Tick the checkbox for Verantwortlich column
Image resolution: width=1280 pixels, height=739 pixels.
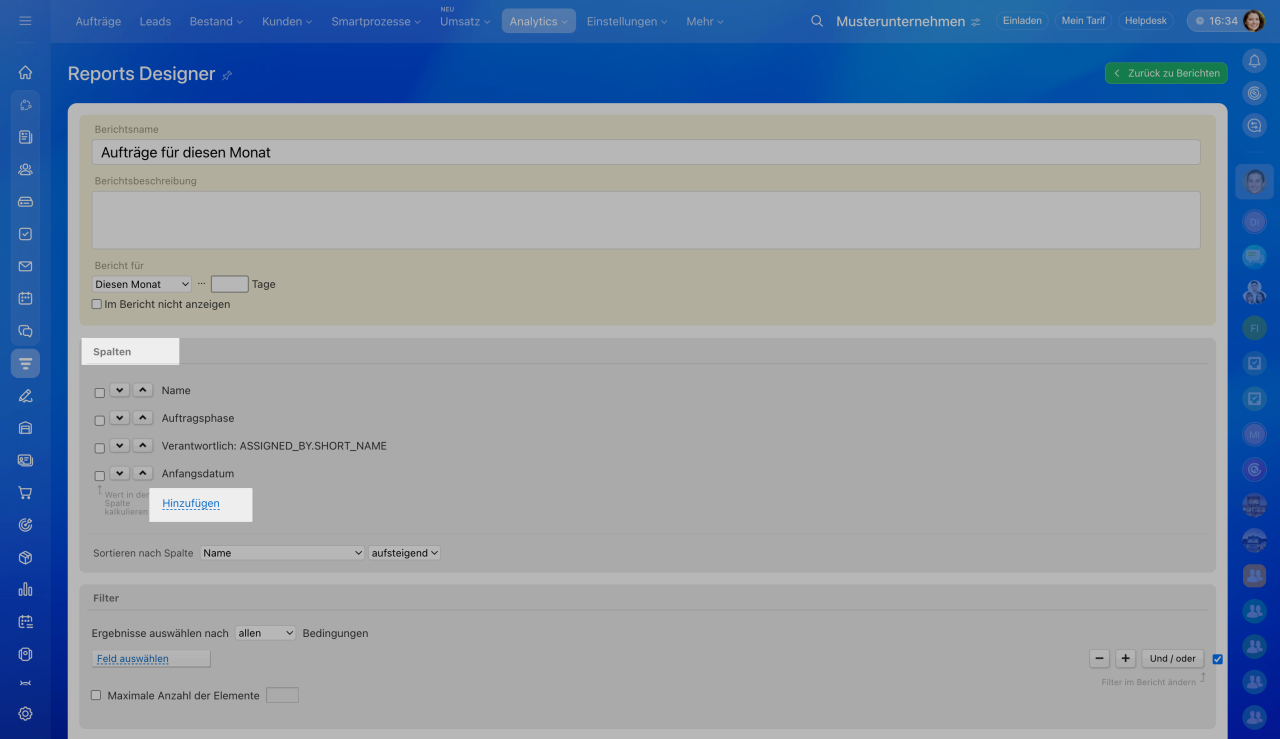(100, 448)
